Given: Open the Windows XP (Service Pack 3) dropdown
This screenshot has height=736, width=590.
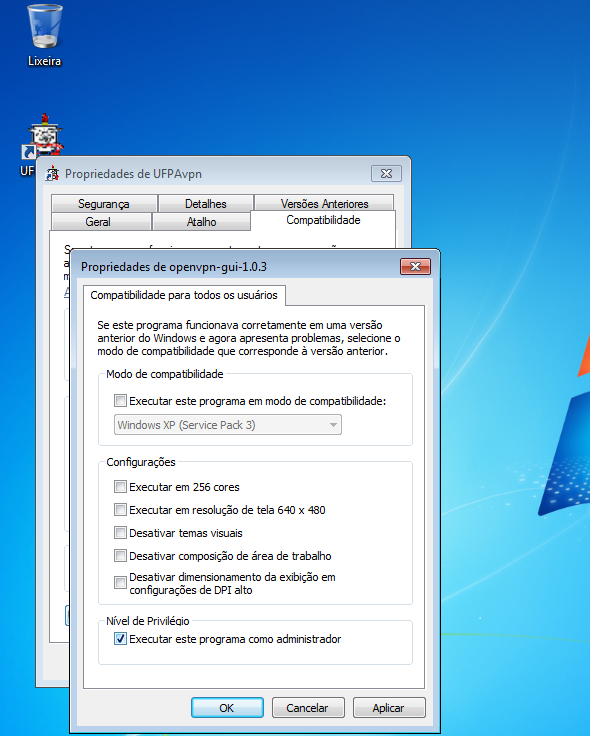Looking at the screenshot, I should tap(228, 425).
